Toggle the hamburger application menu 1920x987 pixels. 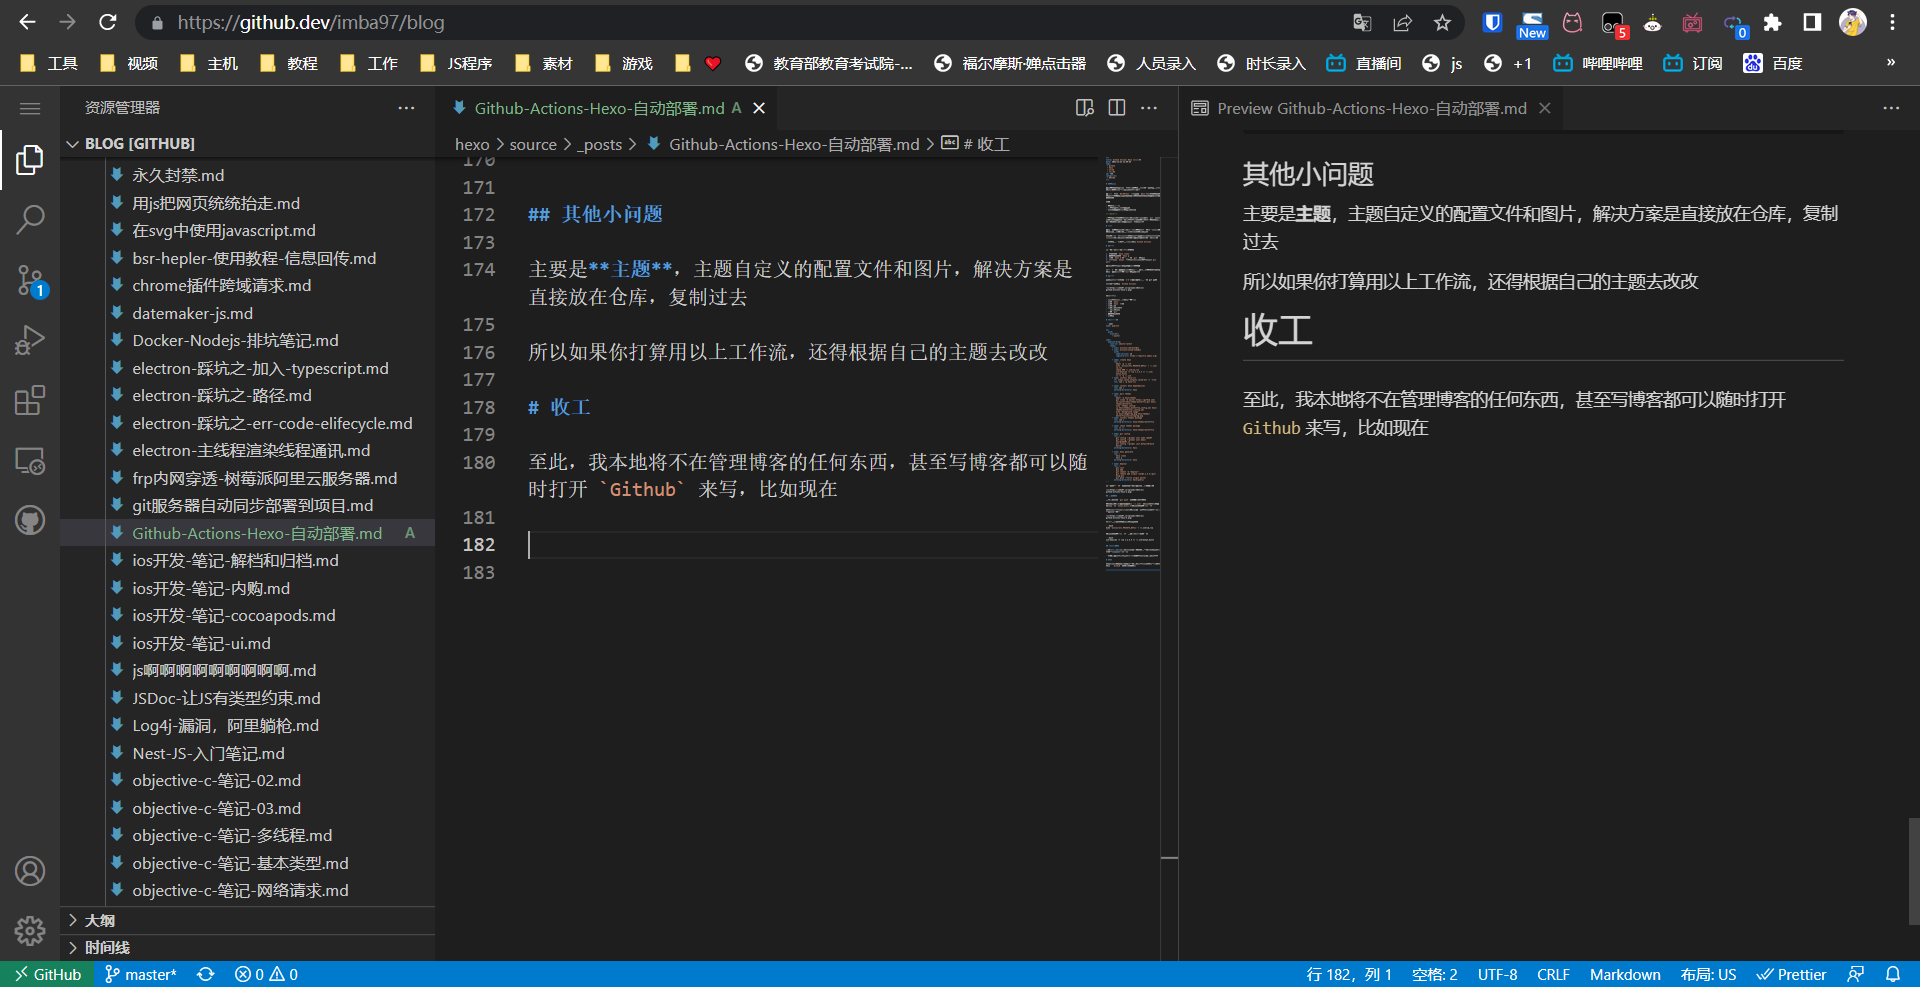click(x=30, y=108)
